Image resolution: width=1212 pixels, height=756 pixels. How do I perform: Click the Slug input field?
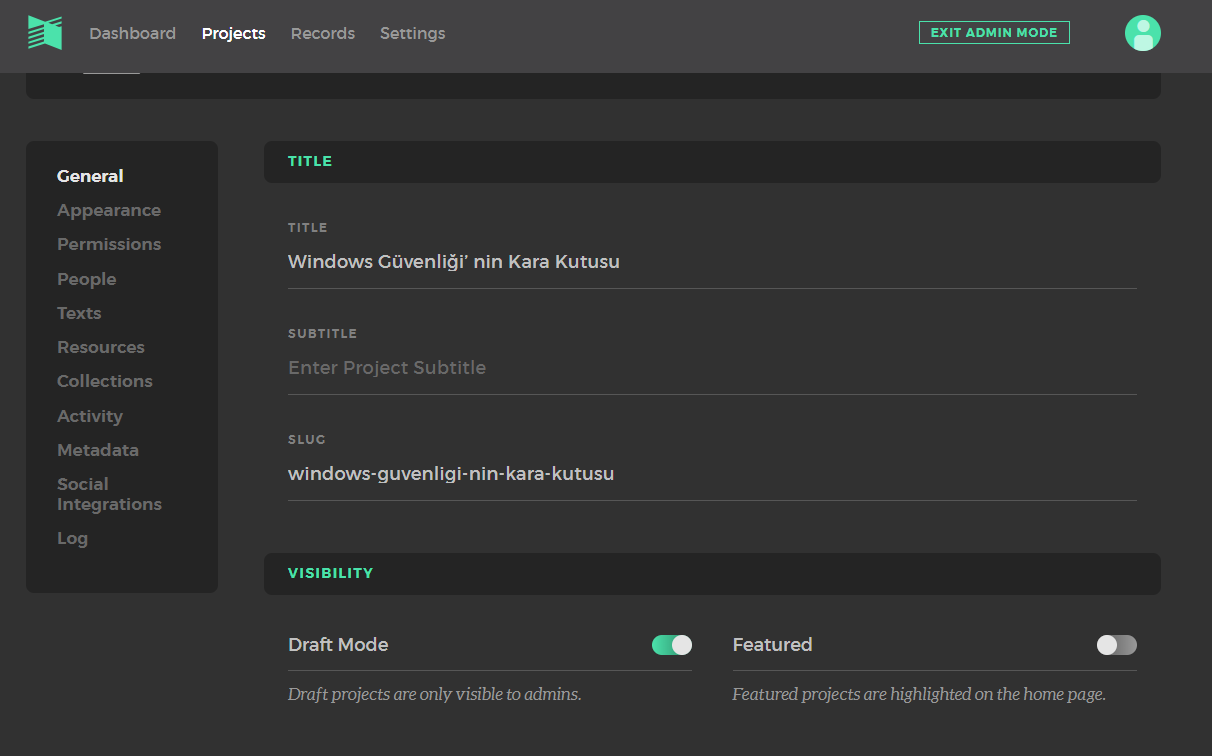[712, 474]
